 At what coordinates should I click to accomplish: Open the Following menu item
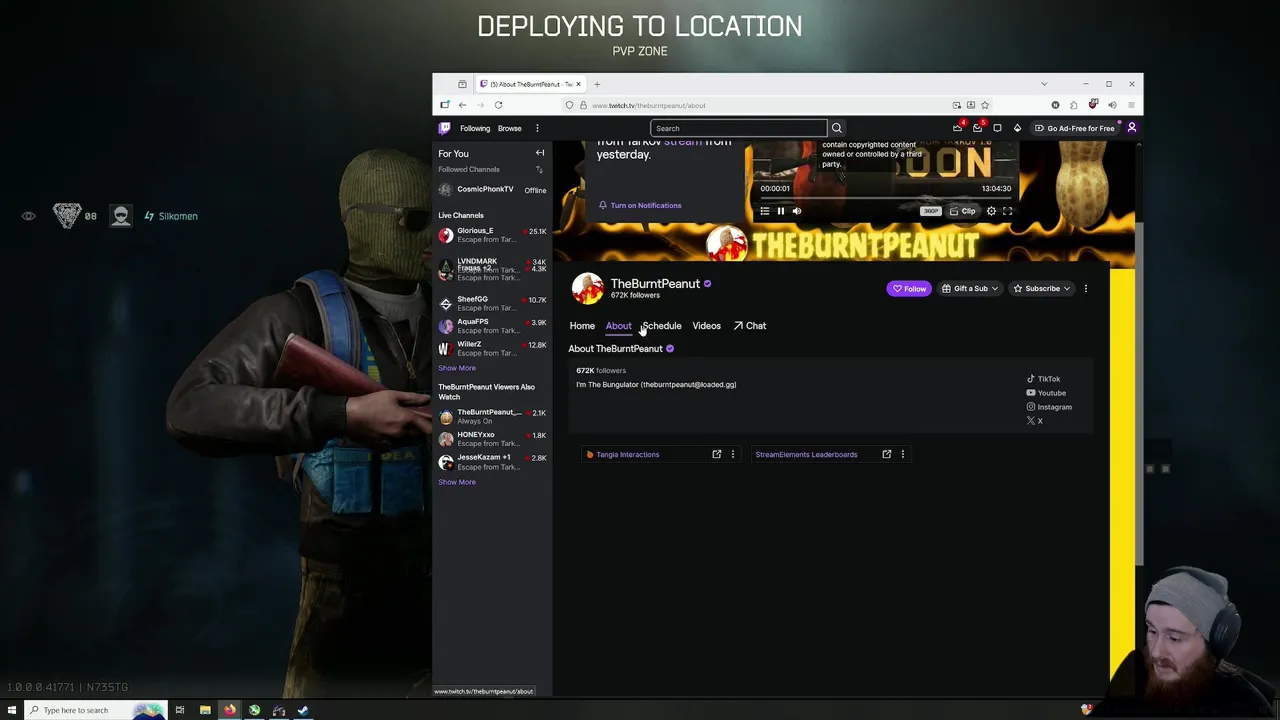point(475,128)
